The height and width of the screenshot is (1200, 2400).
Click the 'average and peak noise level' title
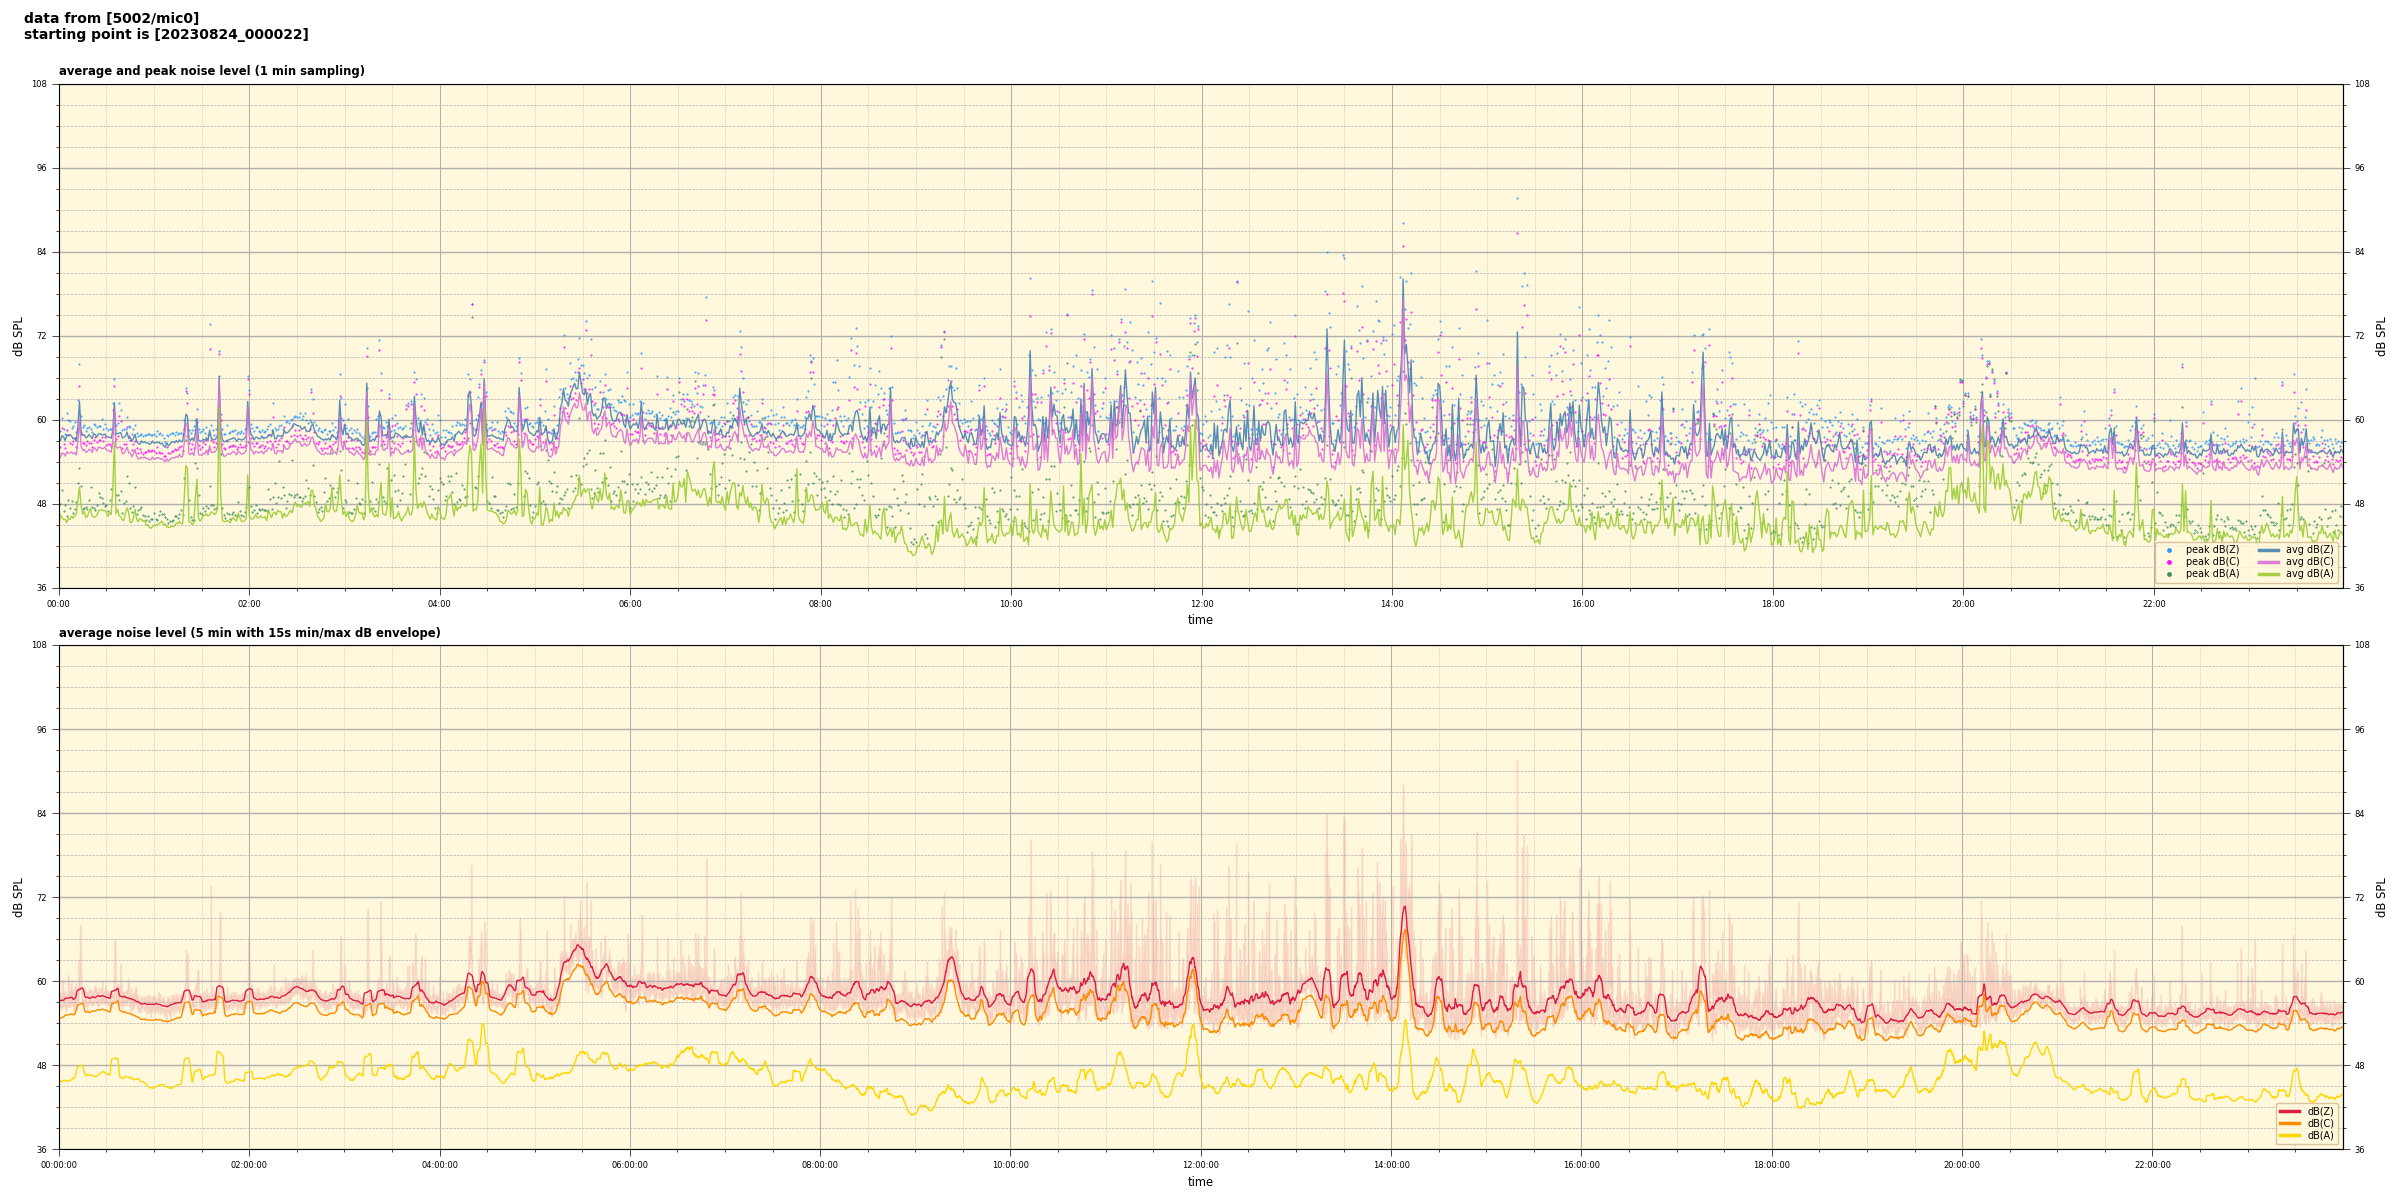pos(211,71)
